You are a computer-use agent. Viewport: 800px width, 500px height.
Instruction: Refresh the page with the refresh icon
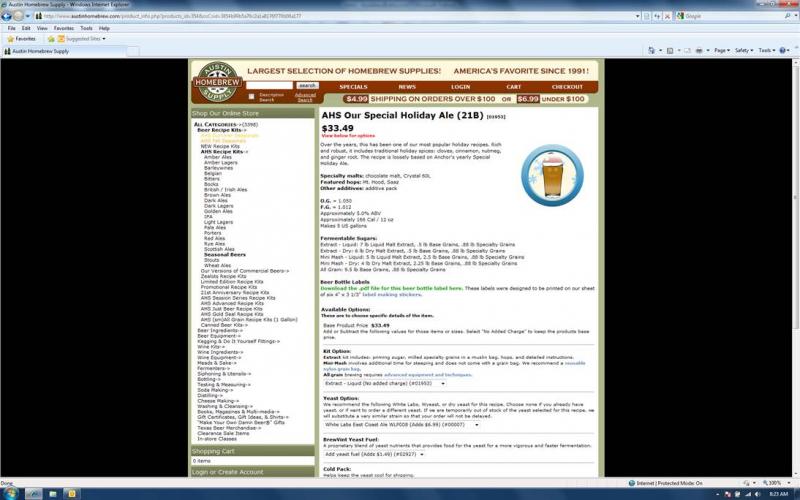[x=657, y=16]
